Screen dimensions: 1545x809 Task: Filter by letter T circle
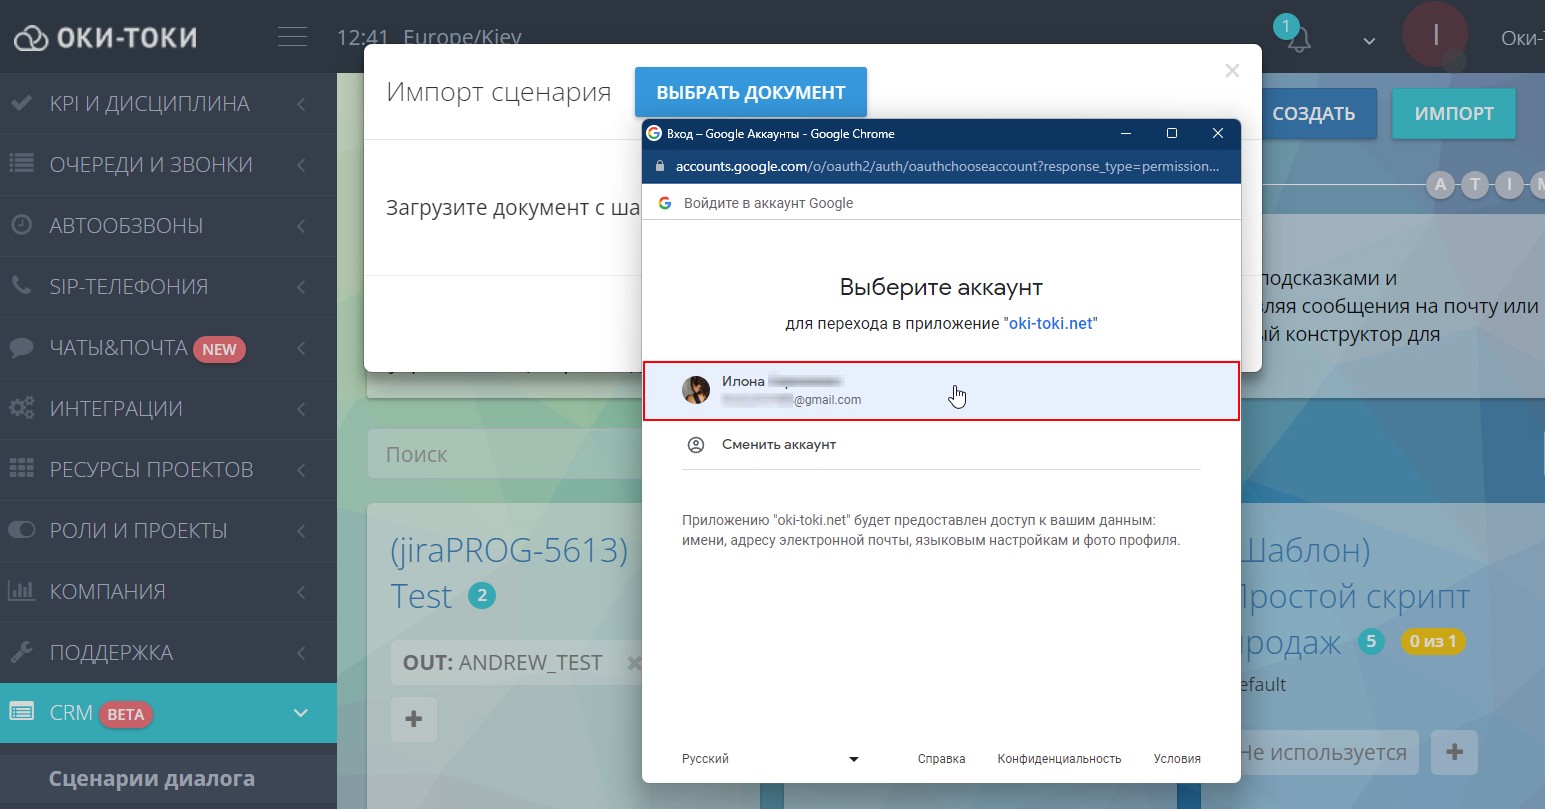click(x=1475, y=185)
